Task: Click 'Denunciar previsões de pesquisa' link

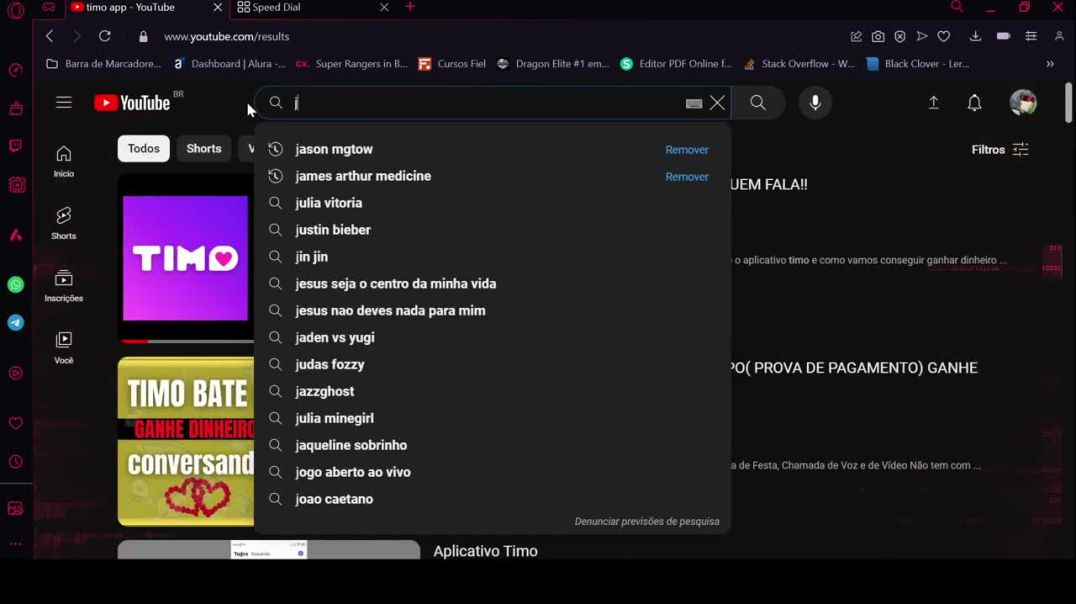Action: tap(647, 522)
